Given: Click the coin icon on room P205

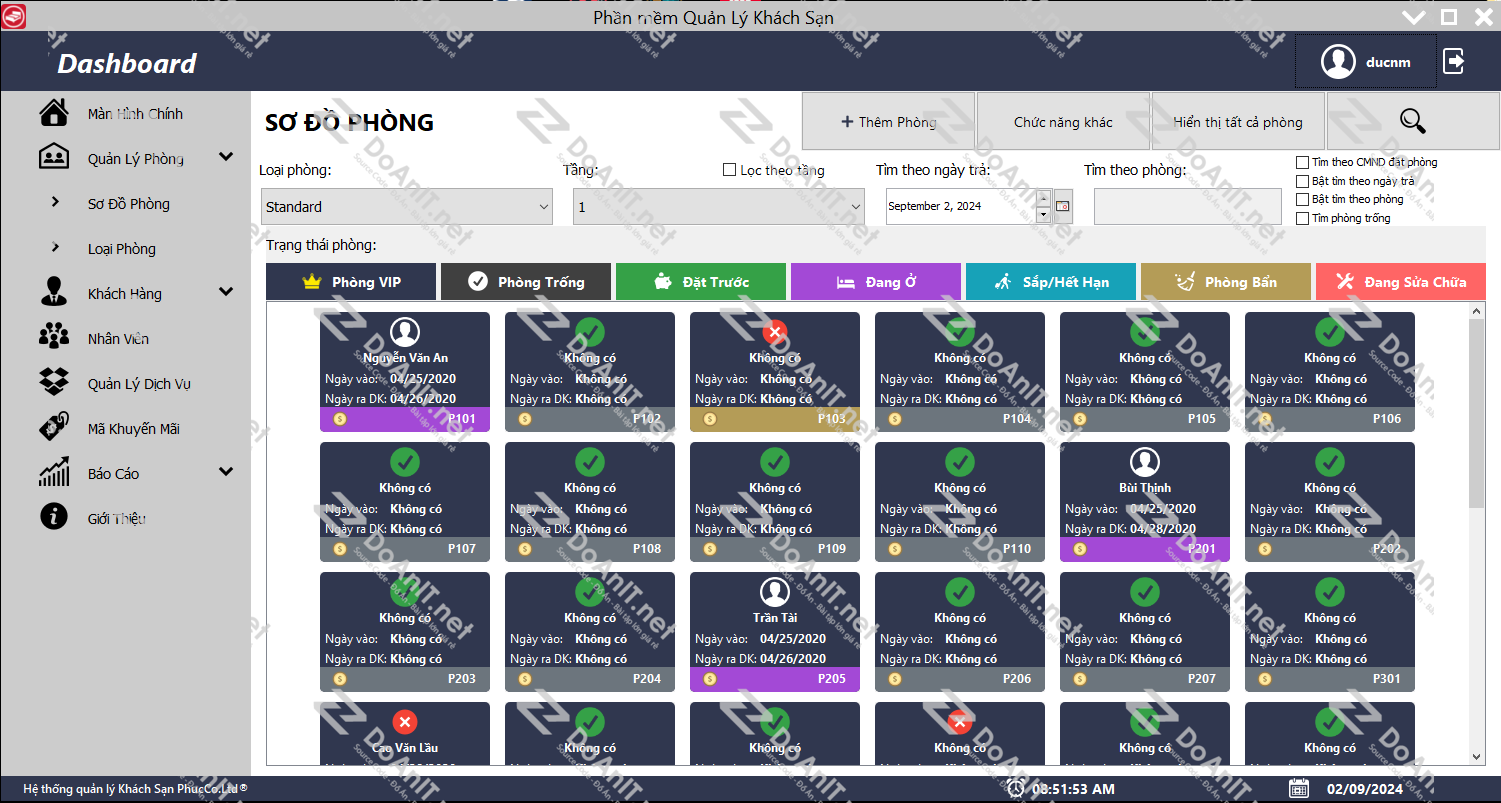Looking at the screenshot, I should tap(710, 679).
